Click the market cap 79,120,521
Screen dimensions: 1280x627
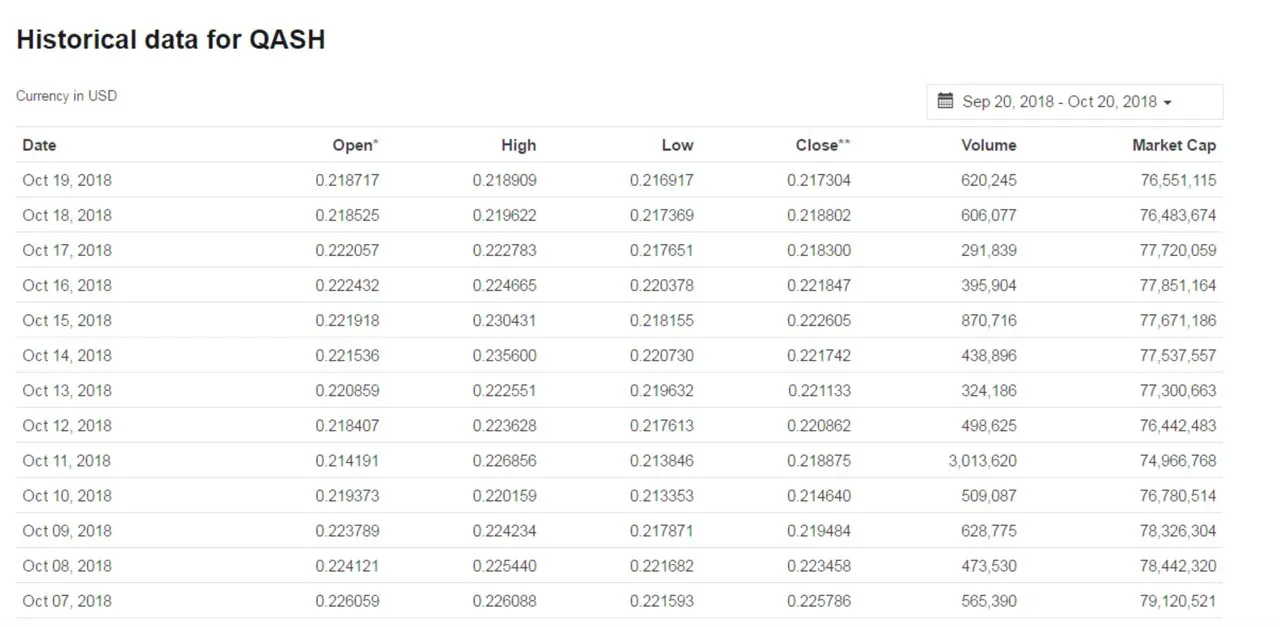point(1178,601)
